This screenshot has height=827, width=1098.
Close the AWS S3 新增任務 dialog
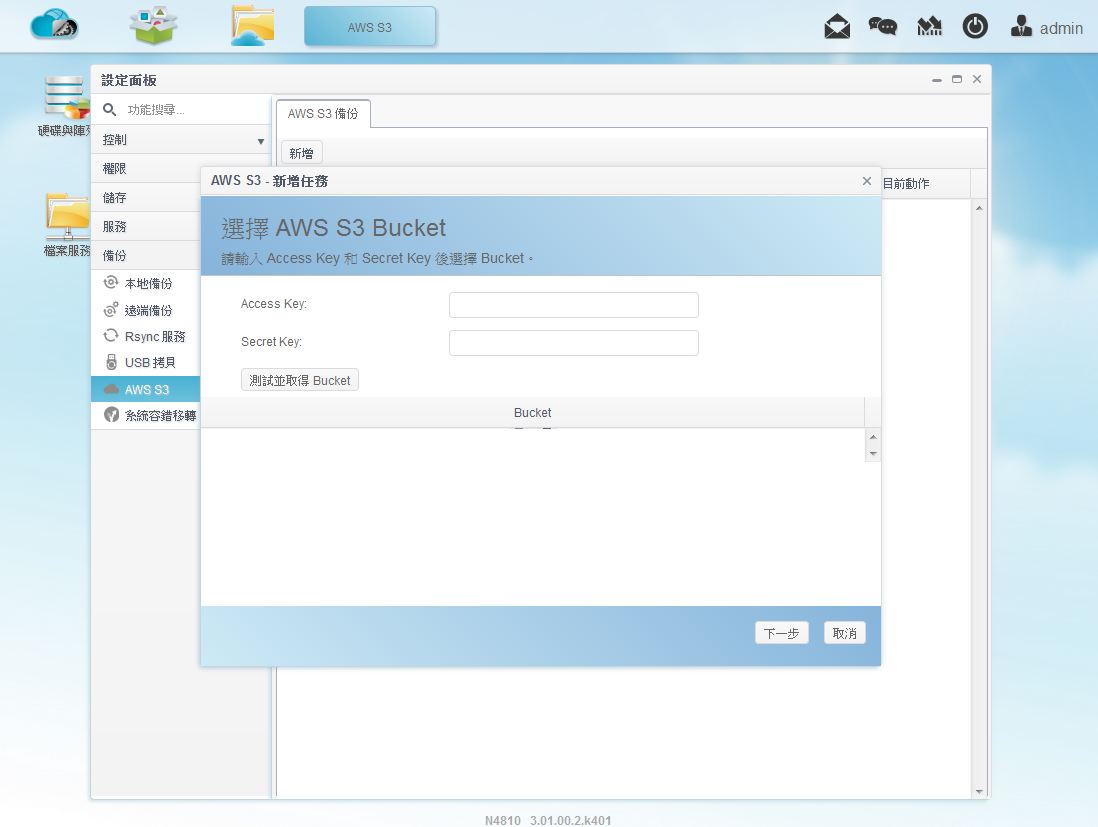coord(867,181)
